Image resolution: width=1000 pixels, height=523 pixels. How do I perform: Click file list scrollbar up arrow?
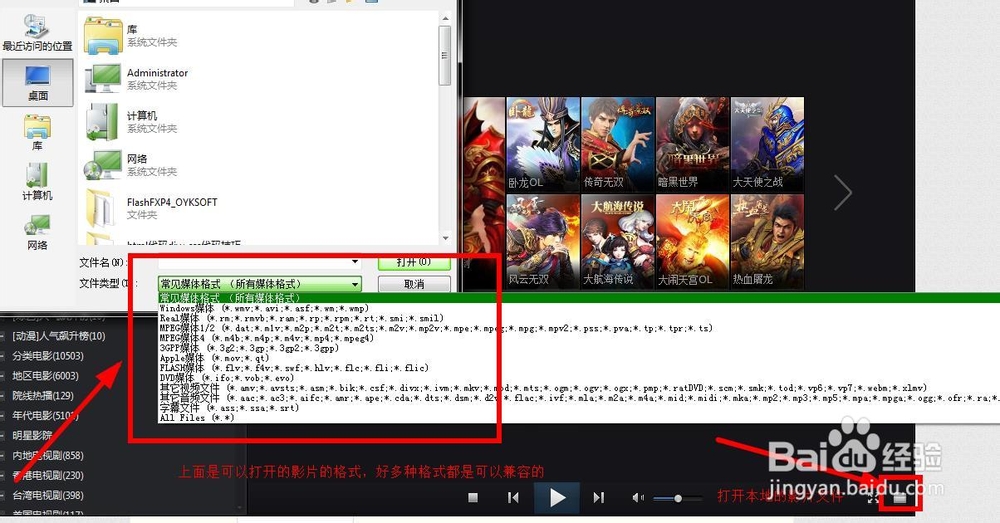(445, 18)
